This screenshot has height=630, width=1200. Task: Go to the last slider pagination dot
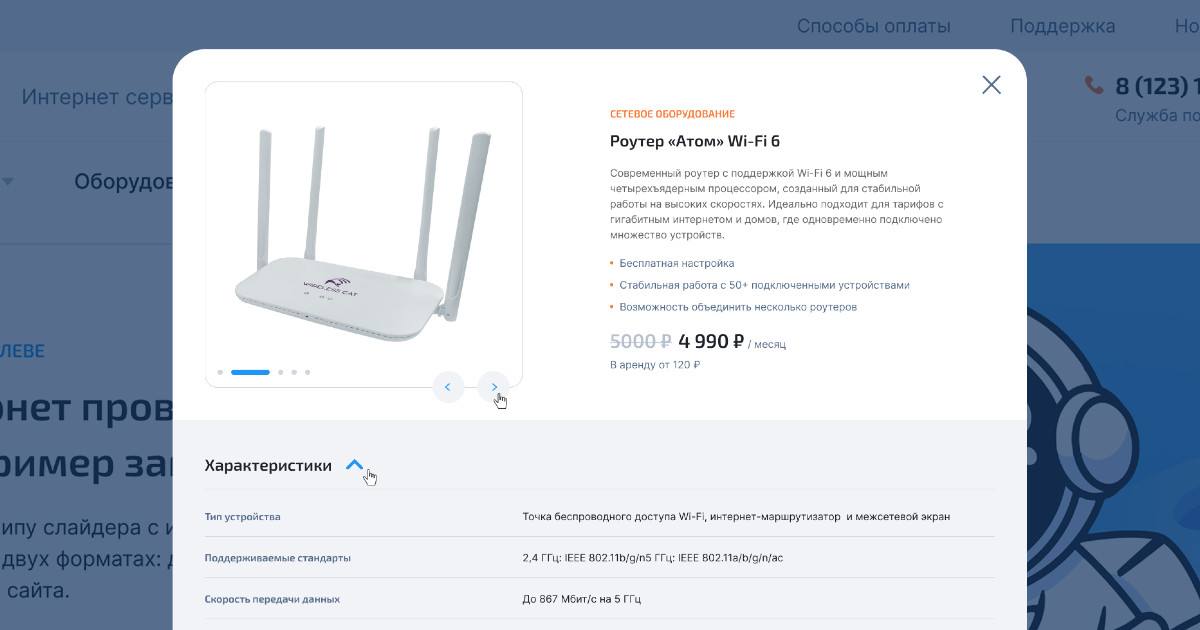(307, 372)
